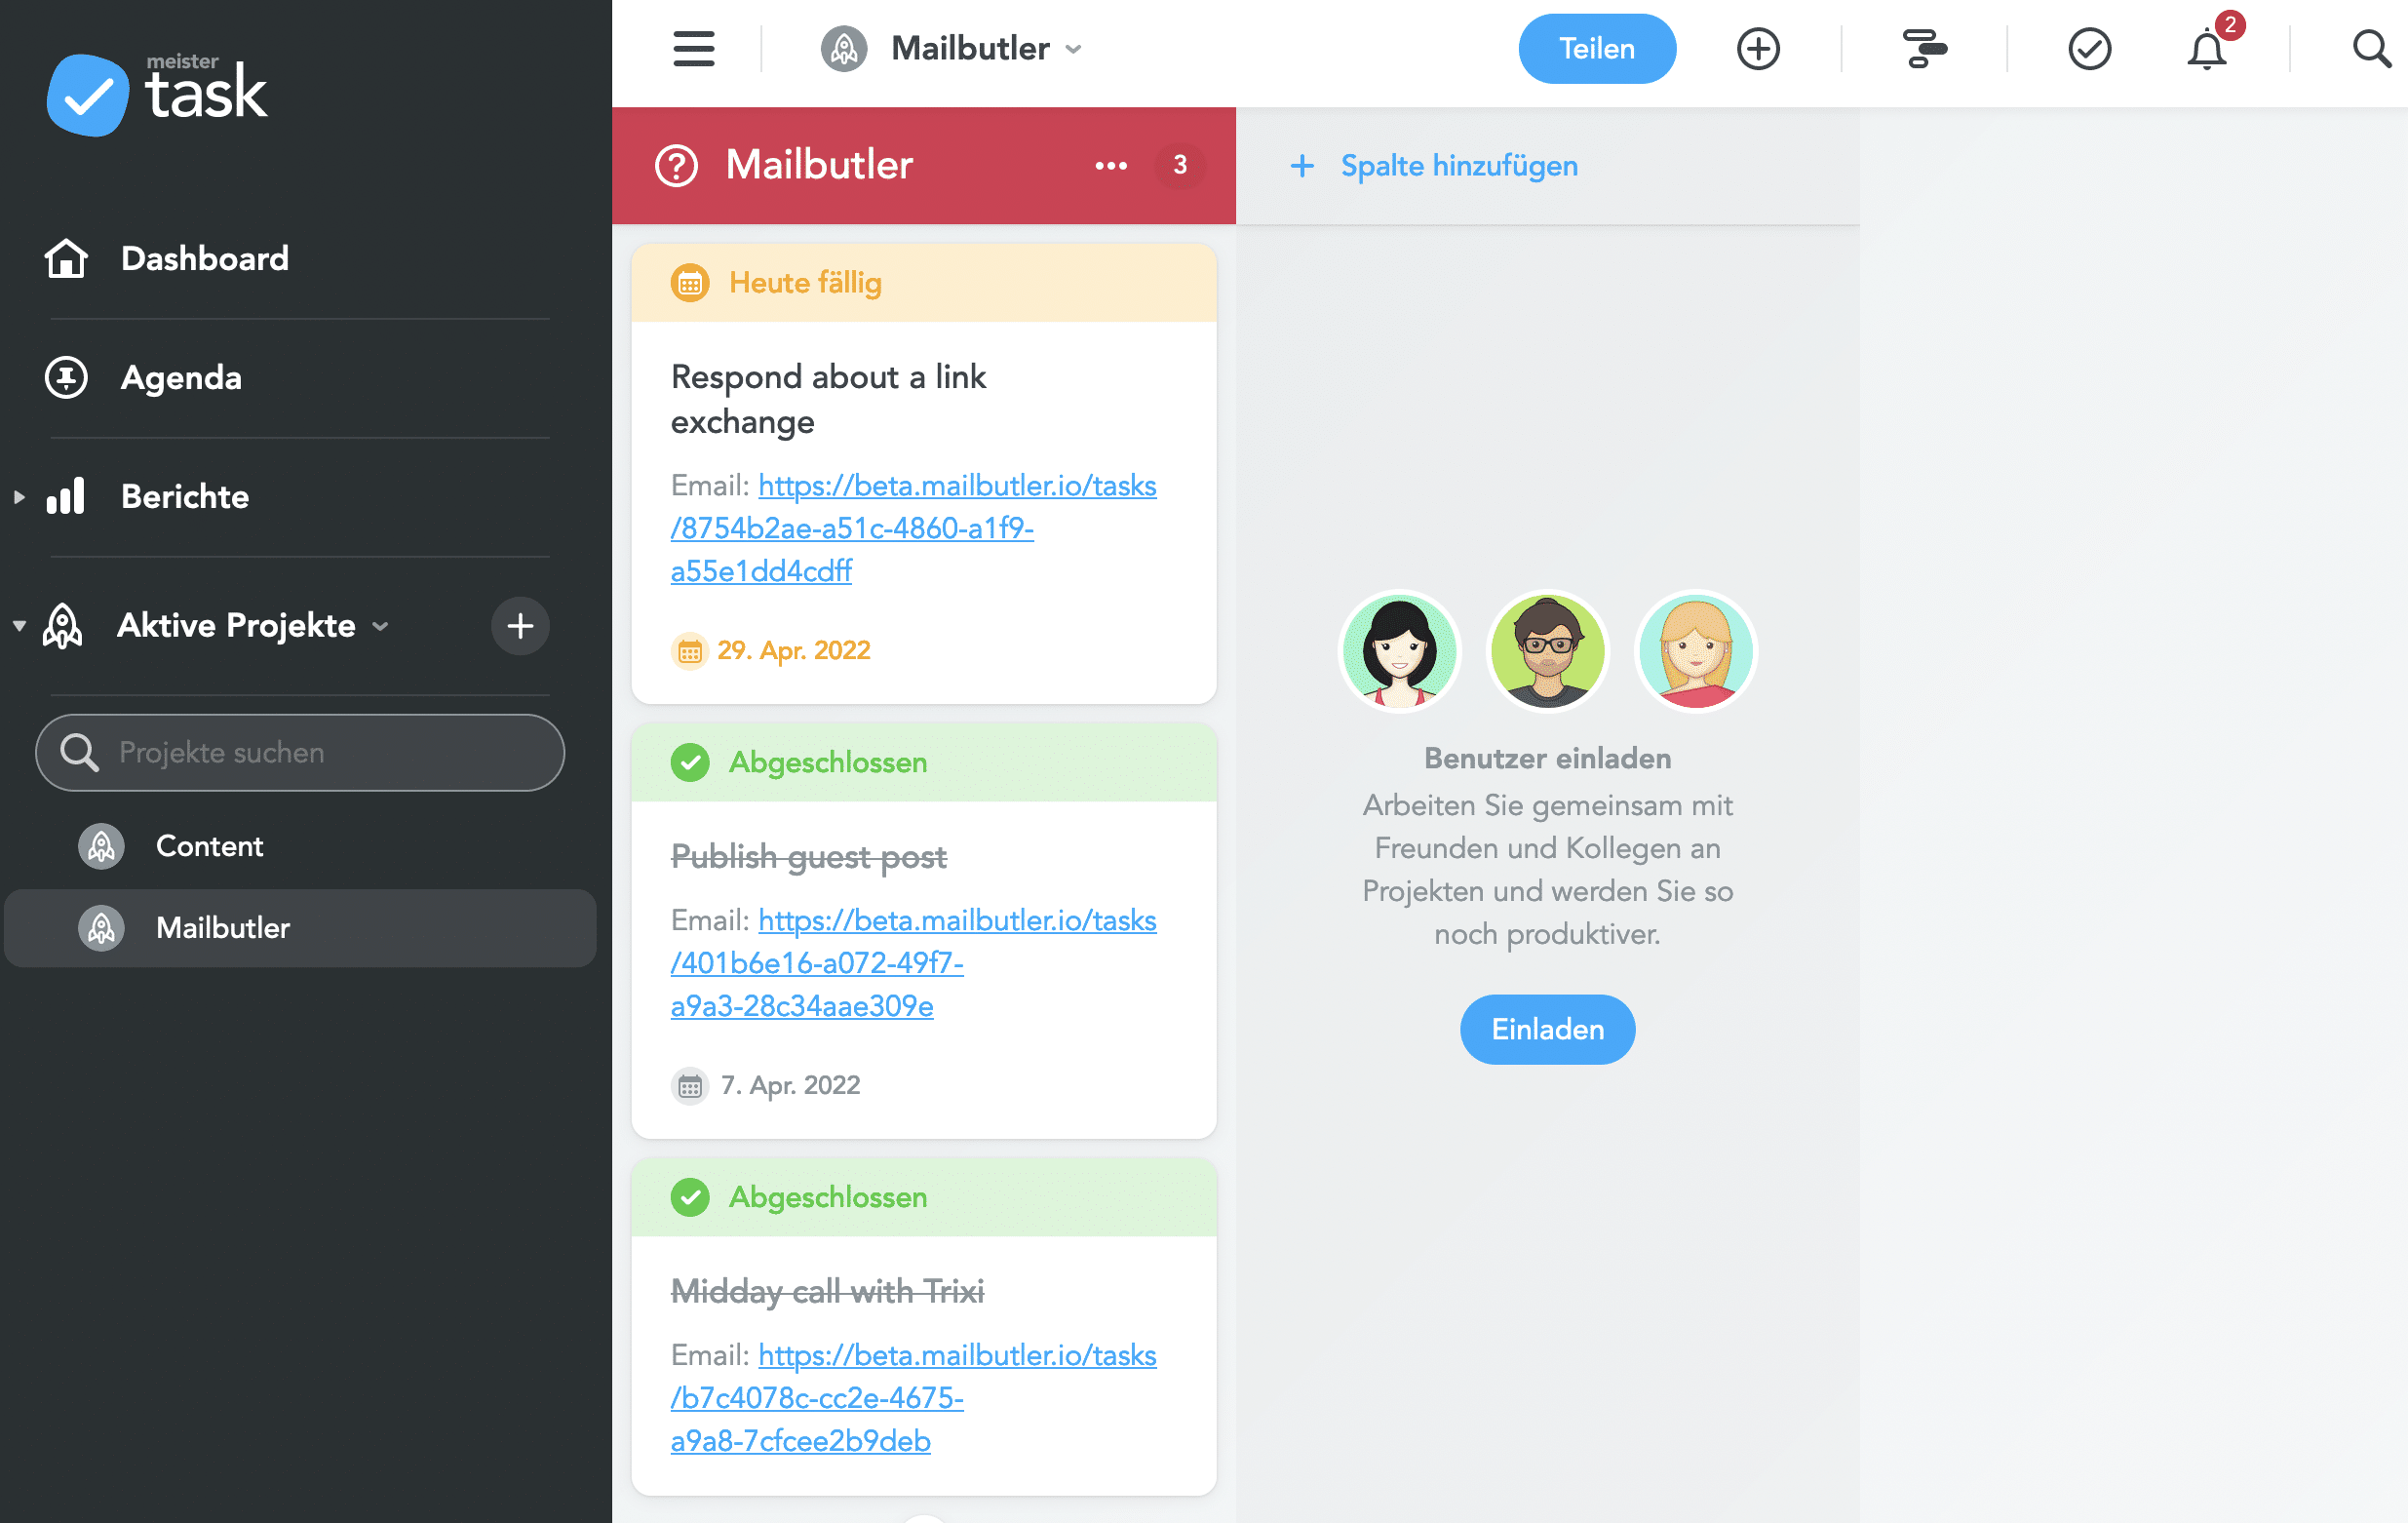The height and width of the screenshot is (1523, 2408).
Task: Click the green check on Midday call card
Action: click(x=689, y=1197)
